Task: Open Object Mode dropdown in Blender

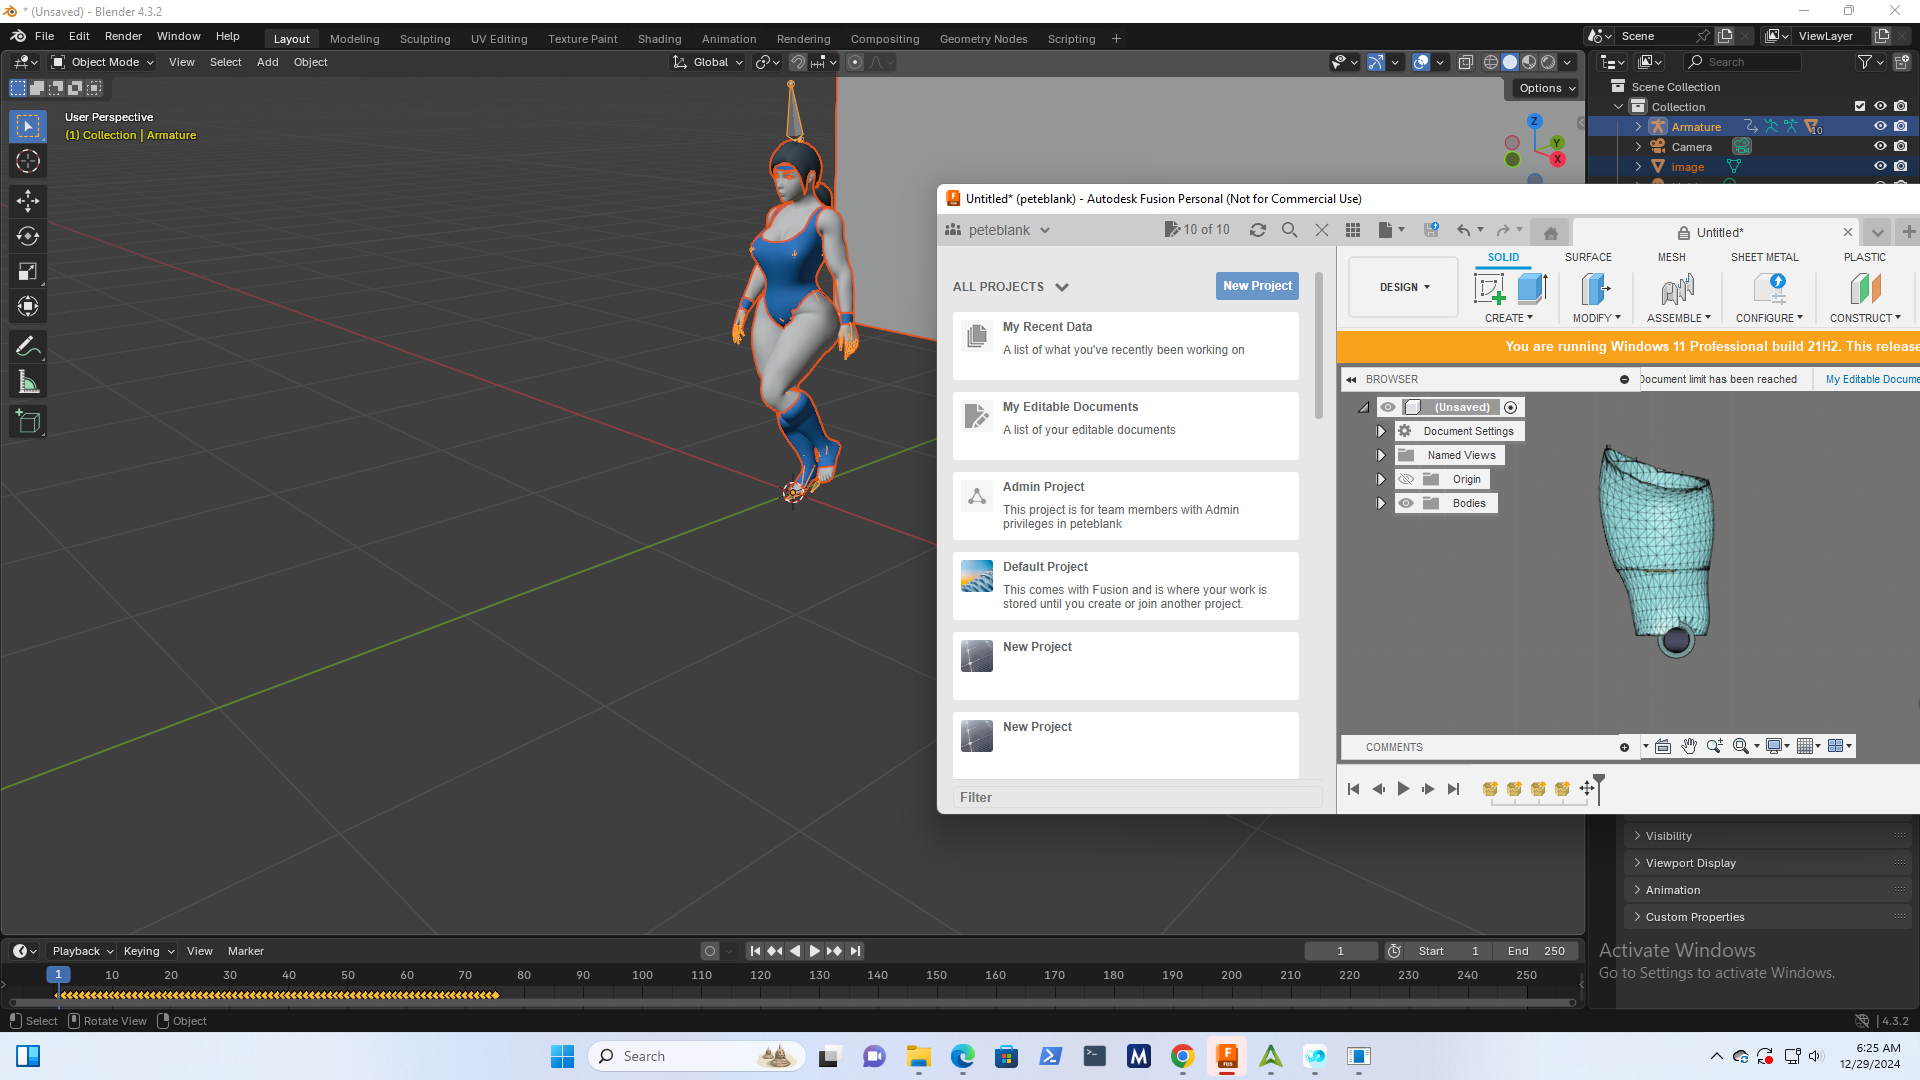Action: click(103, 62)
